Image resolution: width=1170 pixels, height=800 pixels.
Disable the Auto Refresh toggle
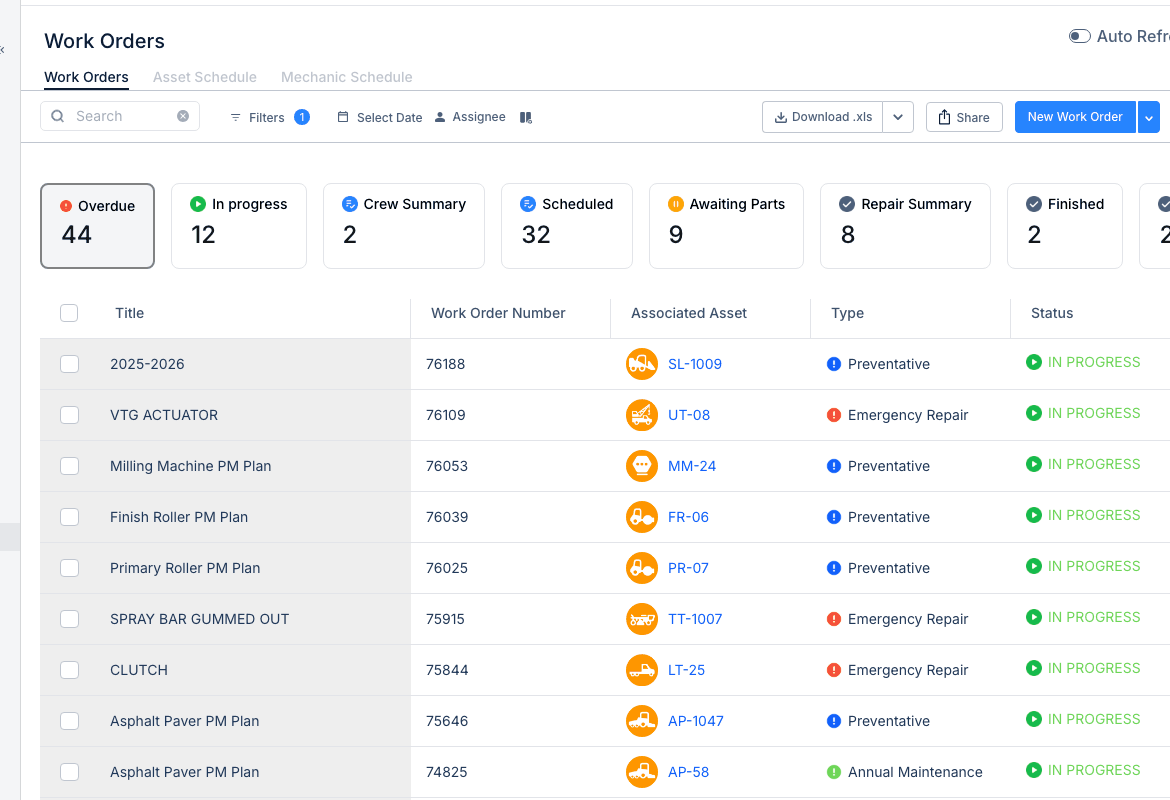click(x=1079, y=35)
